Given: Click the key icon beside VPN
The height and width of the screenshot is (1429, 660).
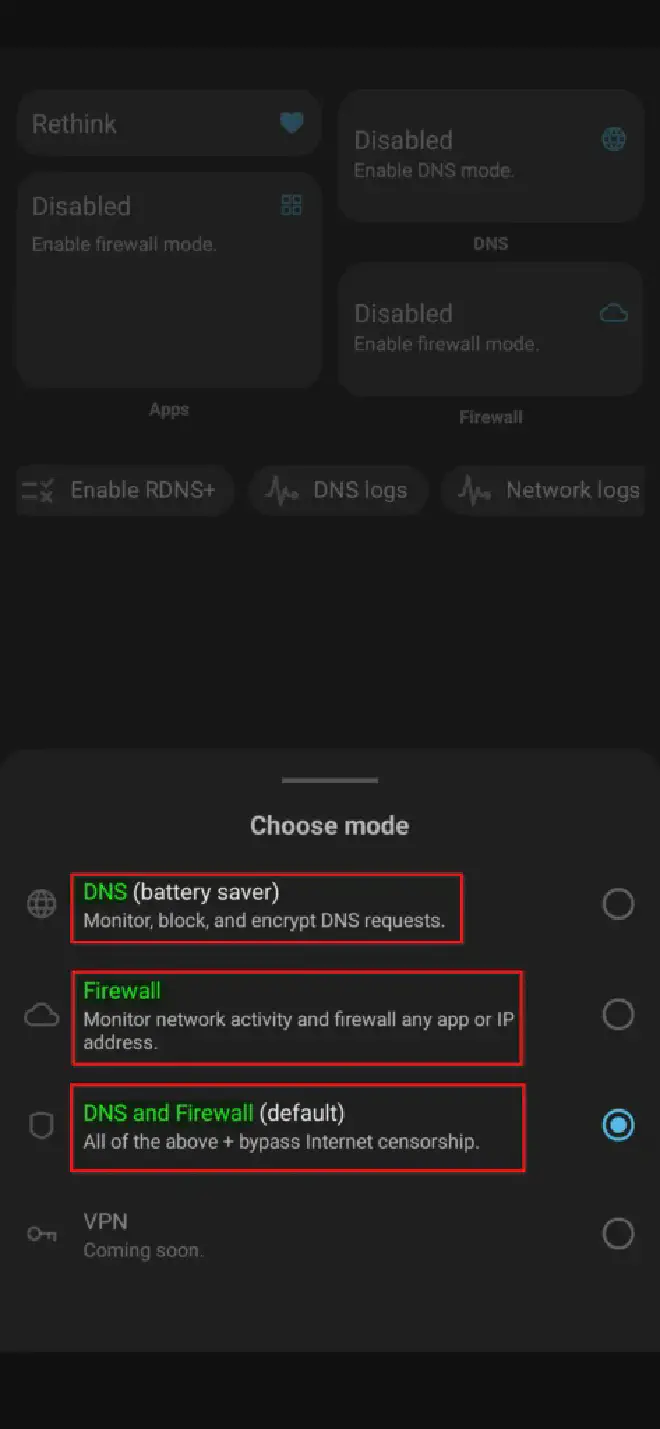Looking at the screenshot, I should point(41,1234).
